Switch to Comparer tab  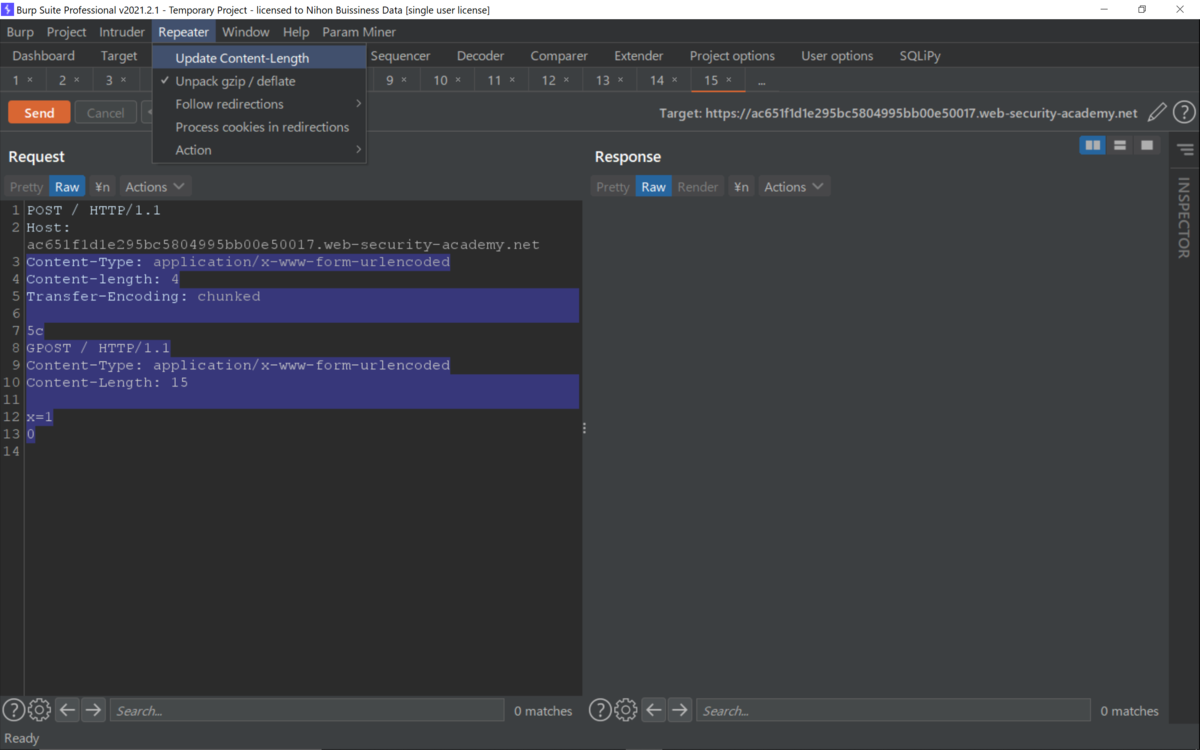point(559,56)
